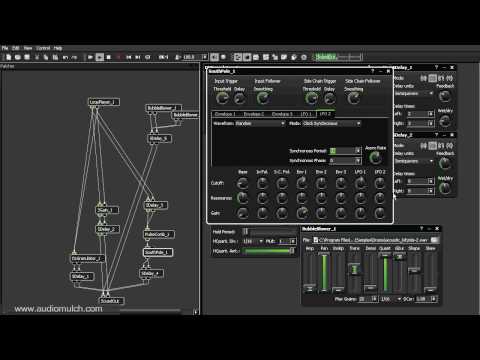This screenshot has height=360, width=480.
Task: Switch to the Envelope 3 tab
Action: pos(282,114)
